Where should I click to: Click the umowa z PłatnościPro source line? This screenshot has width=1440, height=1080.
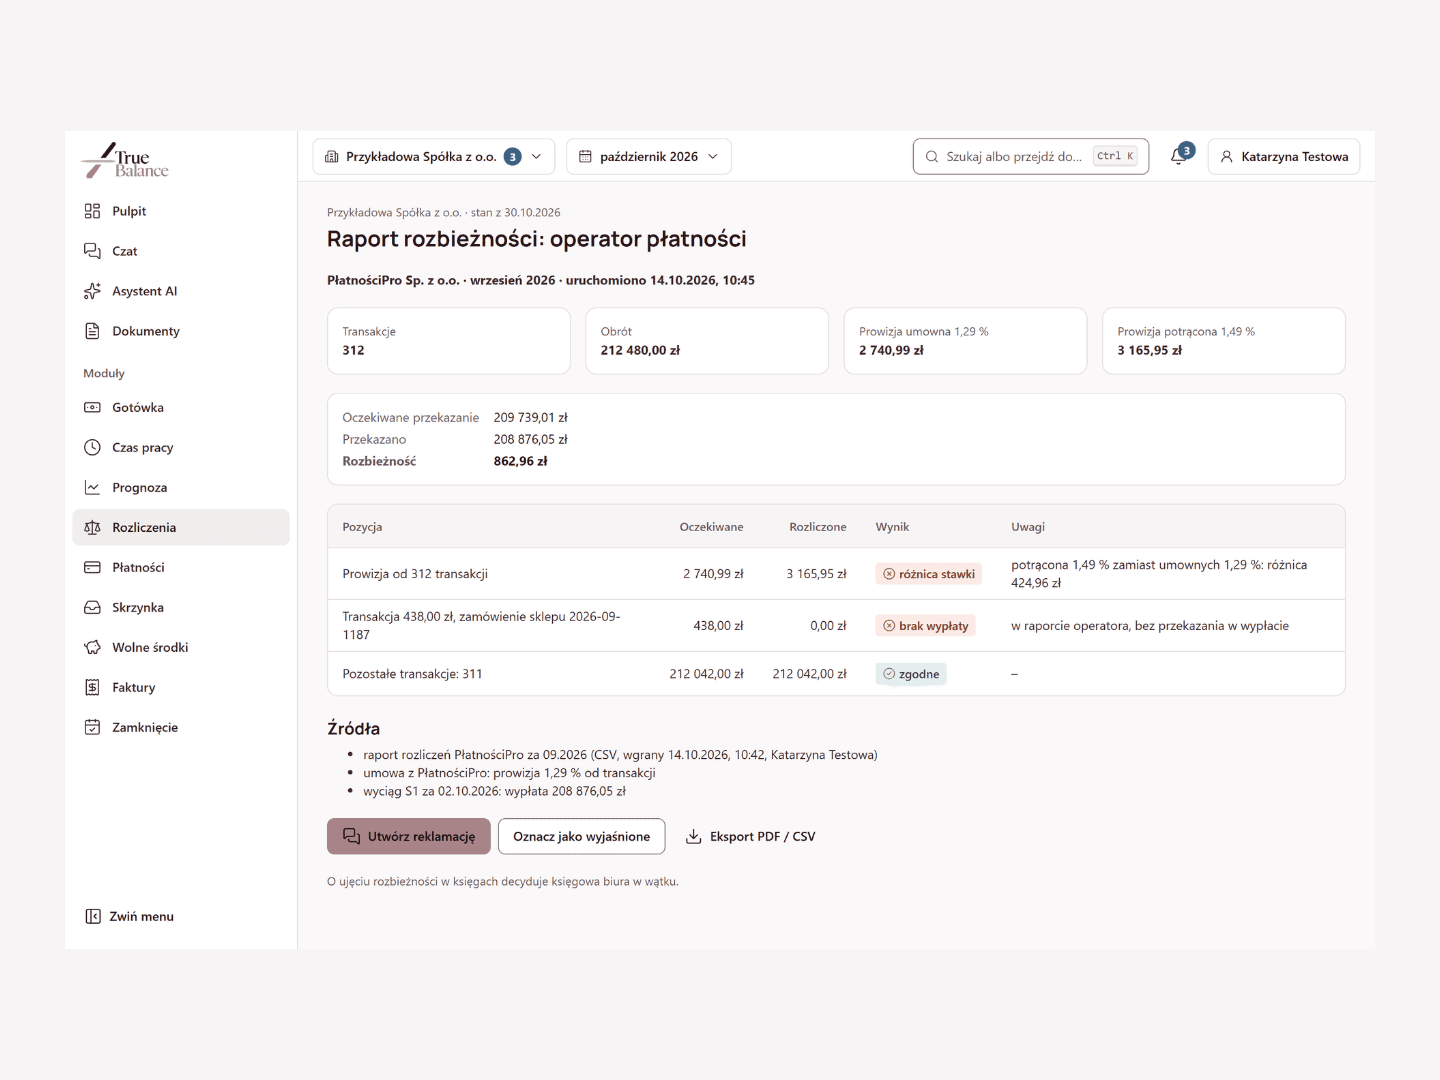coord(510,773)
